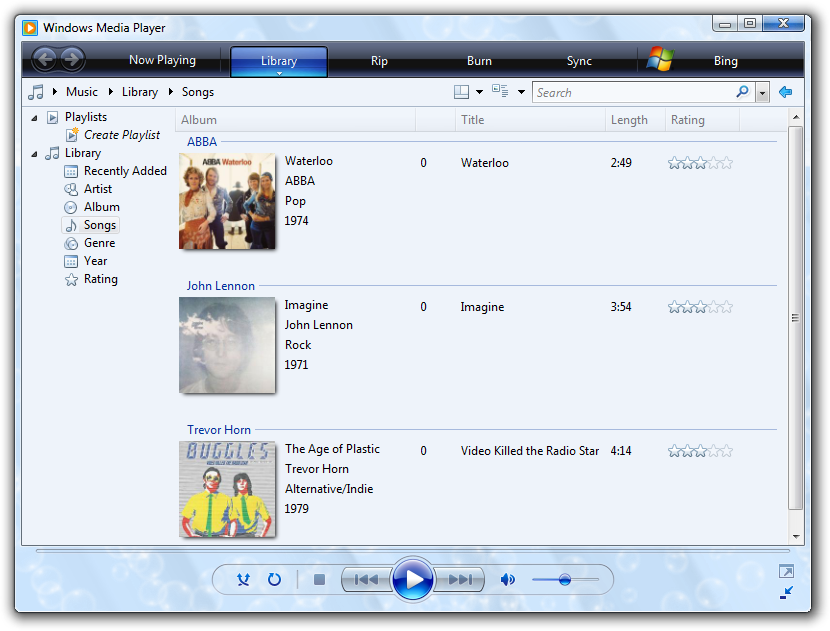This screenshot has height=631, width=830.
Task: Skip to the previous track
Action: point(367,579)
